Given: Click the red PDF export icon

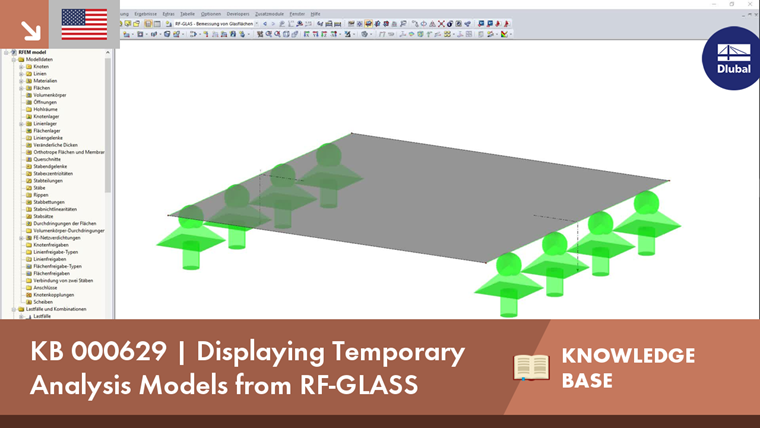Looking at the screenshot, I should click(x=498, y=24).
